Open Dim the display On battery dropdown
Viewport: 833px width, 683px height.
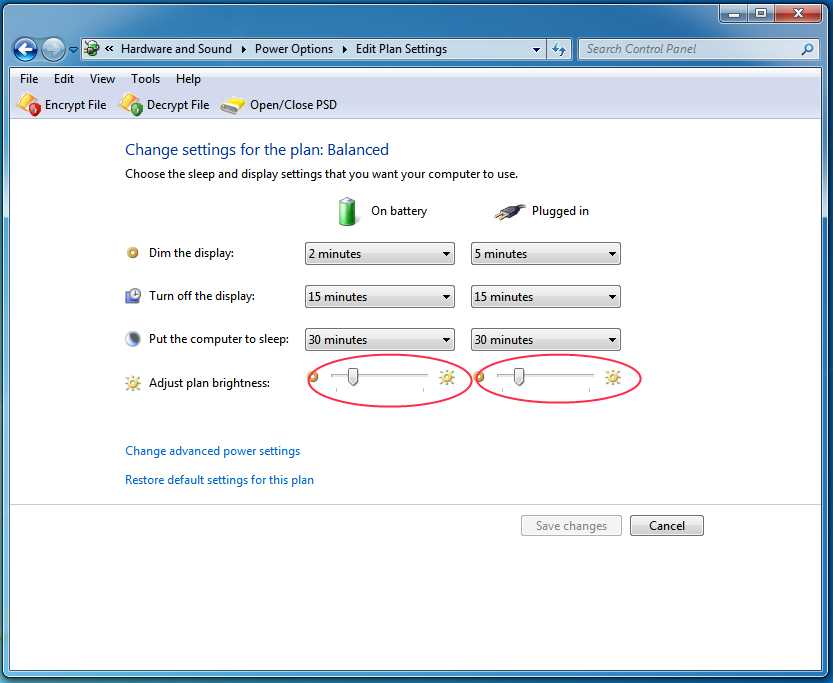[x=379, y=253]
